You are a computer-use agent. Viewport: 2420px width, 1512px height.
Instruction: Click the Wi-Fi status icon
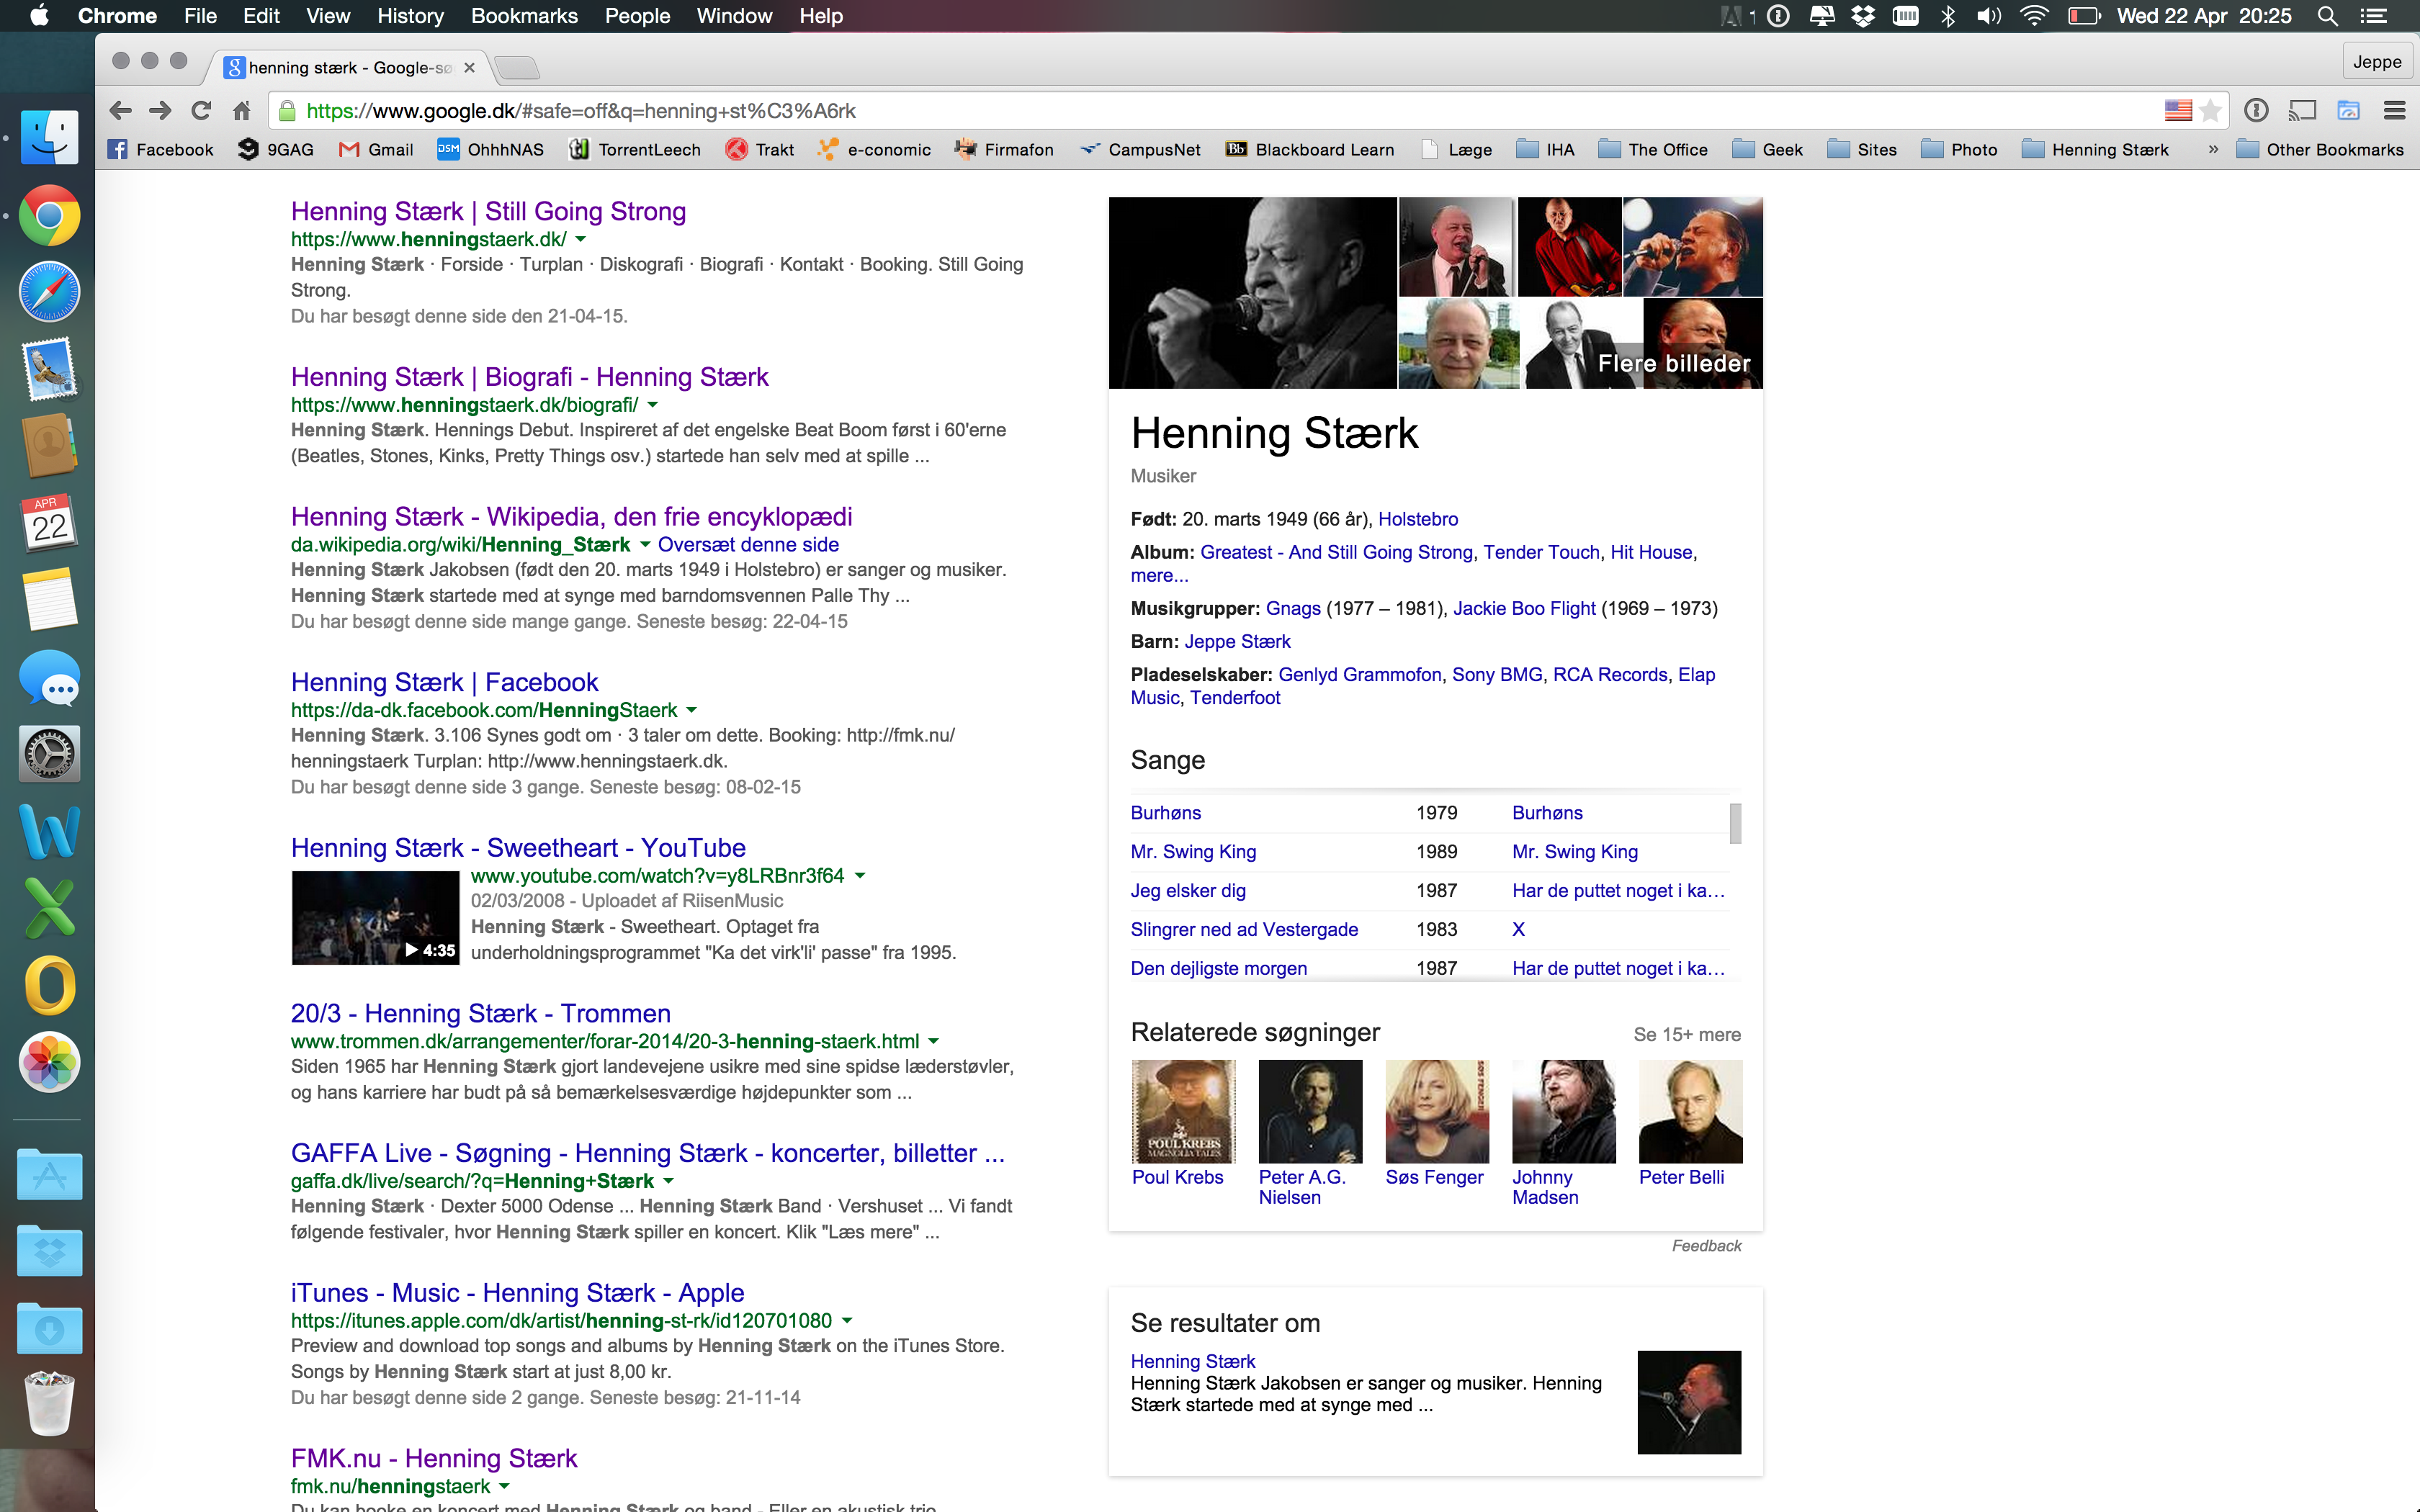[2033, 16]
